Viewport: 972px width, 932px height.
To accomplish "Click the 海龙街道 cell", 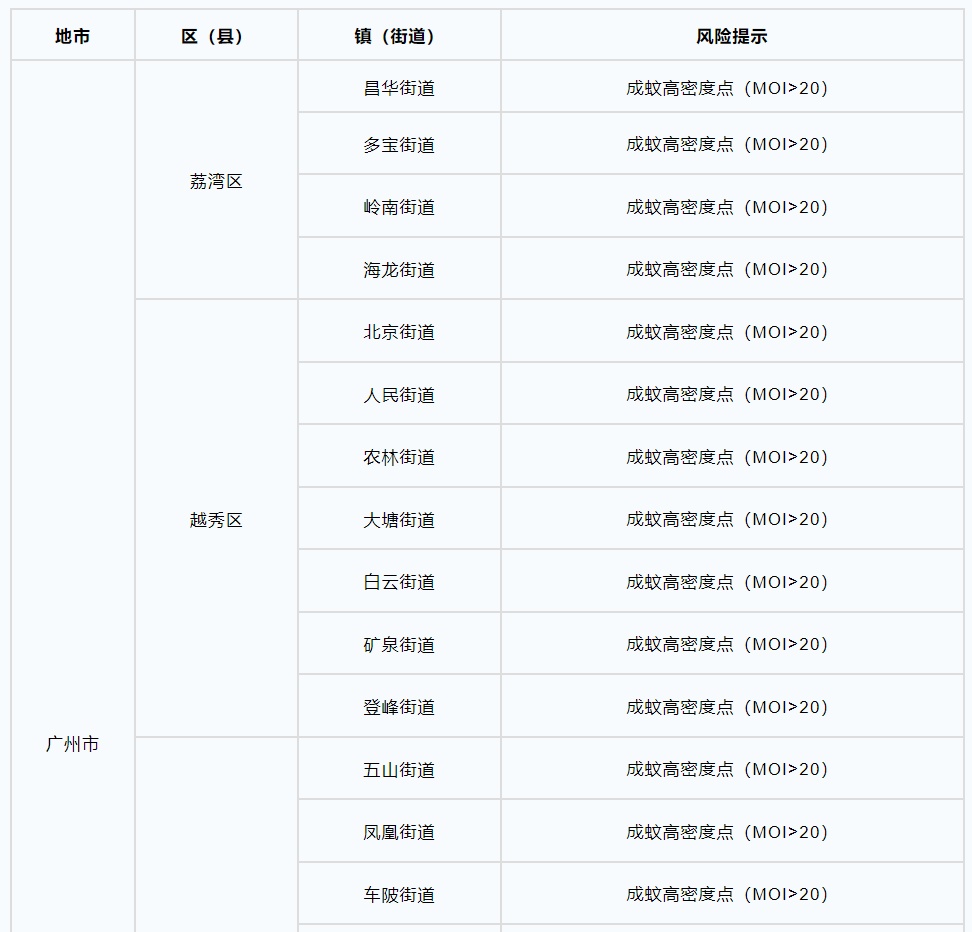I will click(398, 268).
